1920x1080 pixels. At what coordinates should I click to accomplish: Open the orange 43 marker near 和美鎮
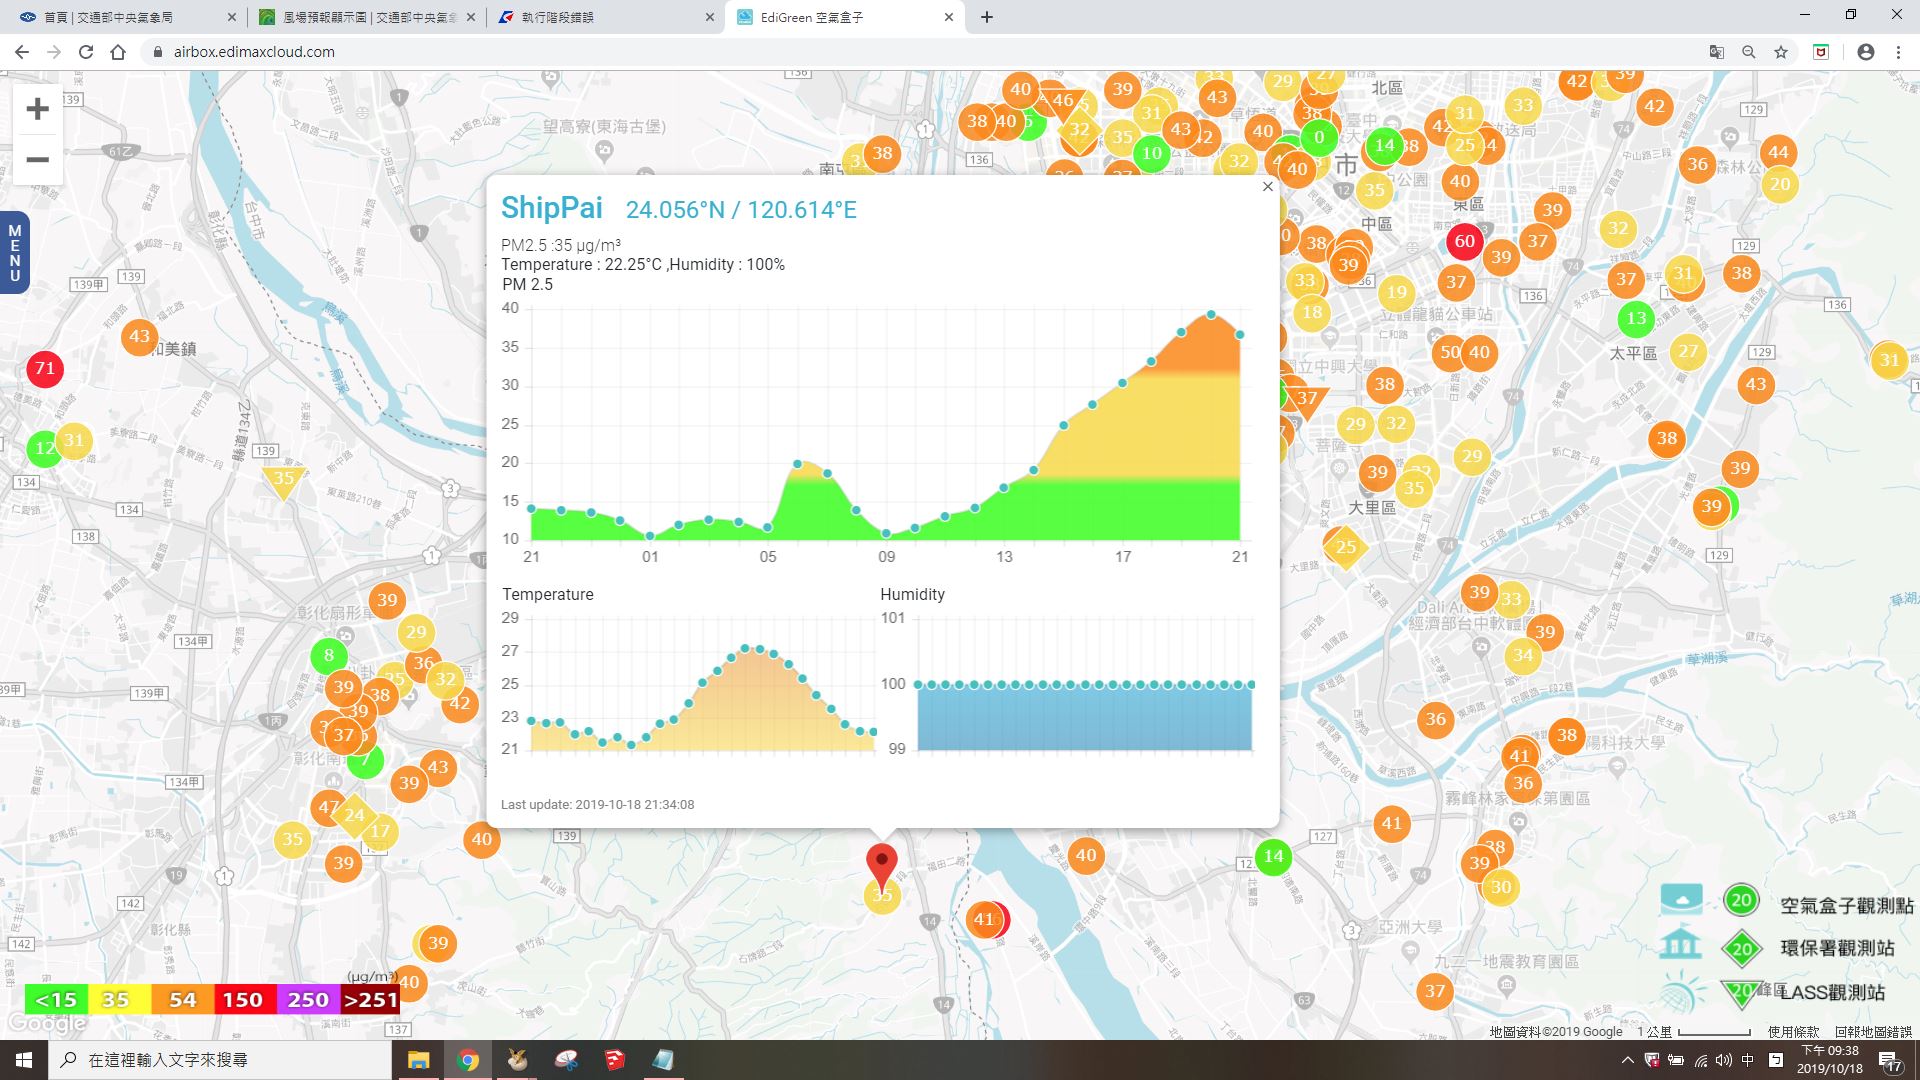coord(139,337)
